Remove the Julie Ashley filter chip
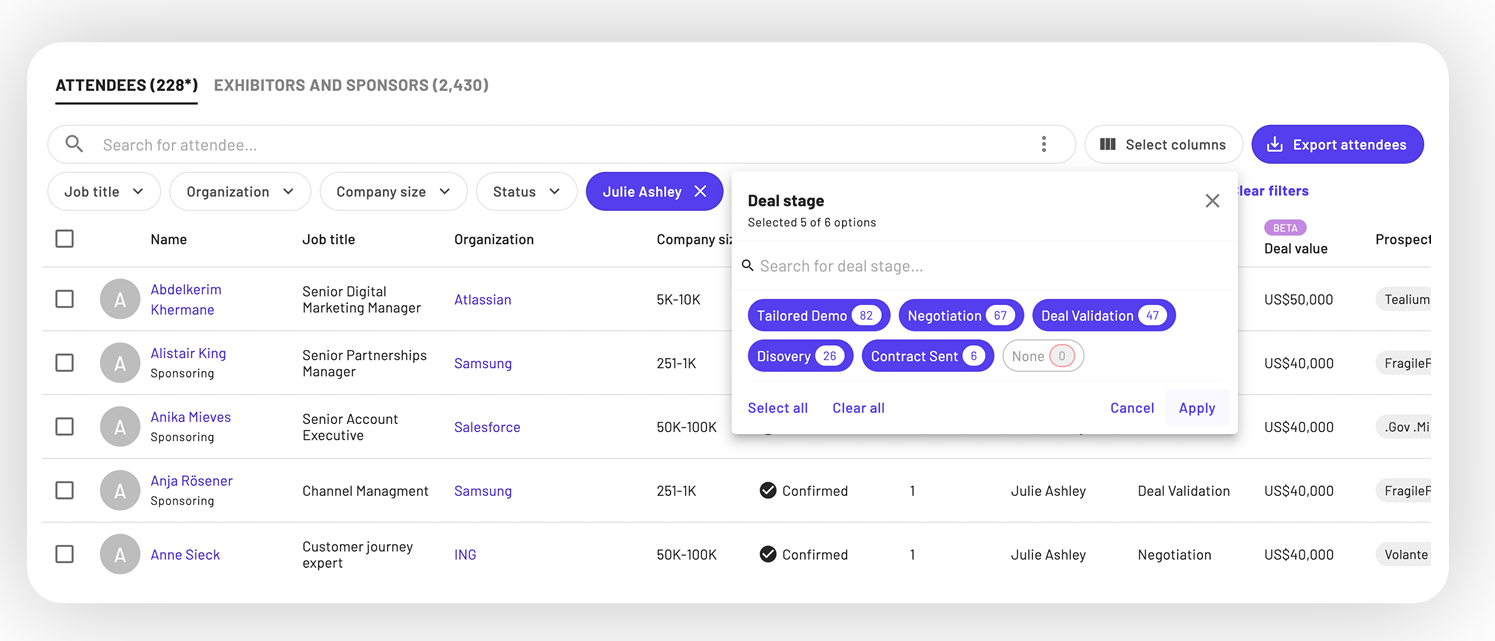The height and width of the screenshot is (641, 1495). point(700,192)
